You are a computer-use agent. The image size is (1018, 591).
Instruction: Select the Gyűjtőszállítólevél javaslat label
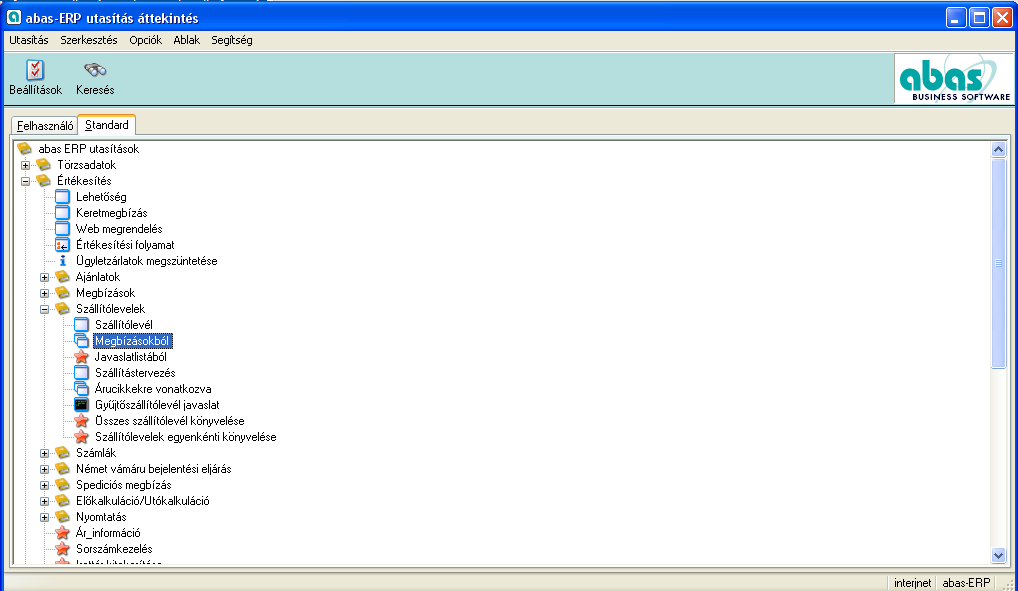click(x=157, y=405)
